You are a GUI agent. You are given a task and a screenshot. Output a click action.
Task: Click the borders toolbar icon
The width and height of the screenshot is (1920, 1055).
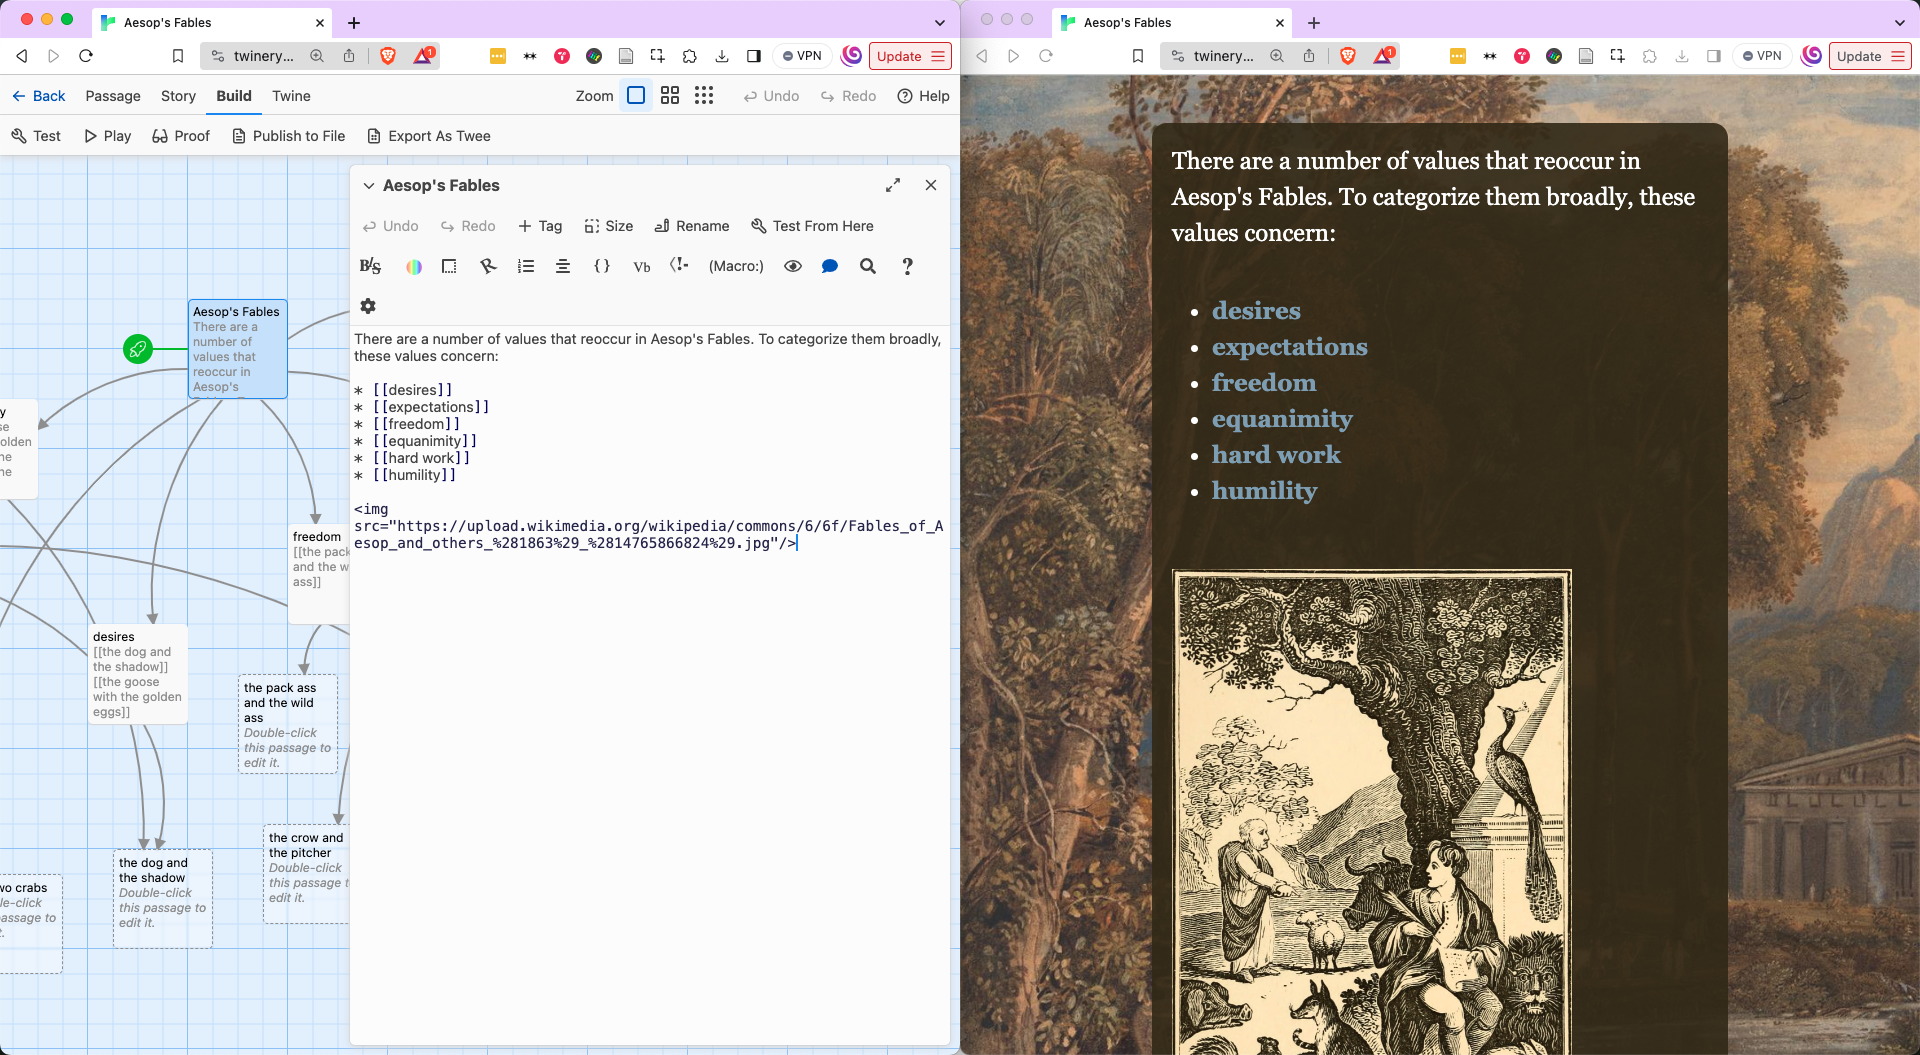point(449,266)
